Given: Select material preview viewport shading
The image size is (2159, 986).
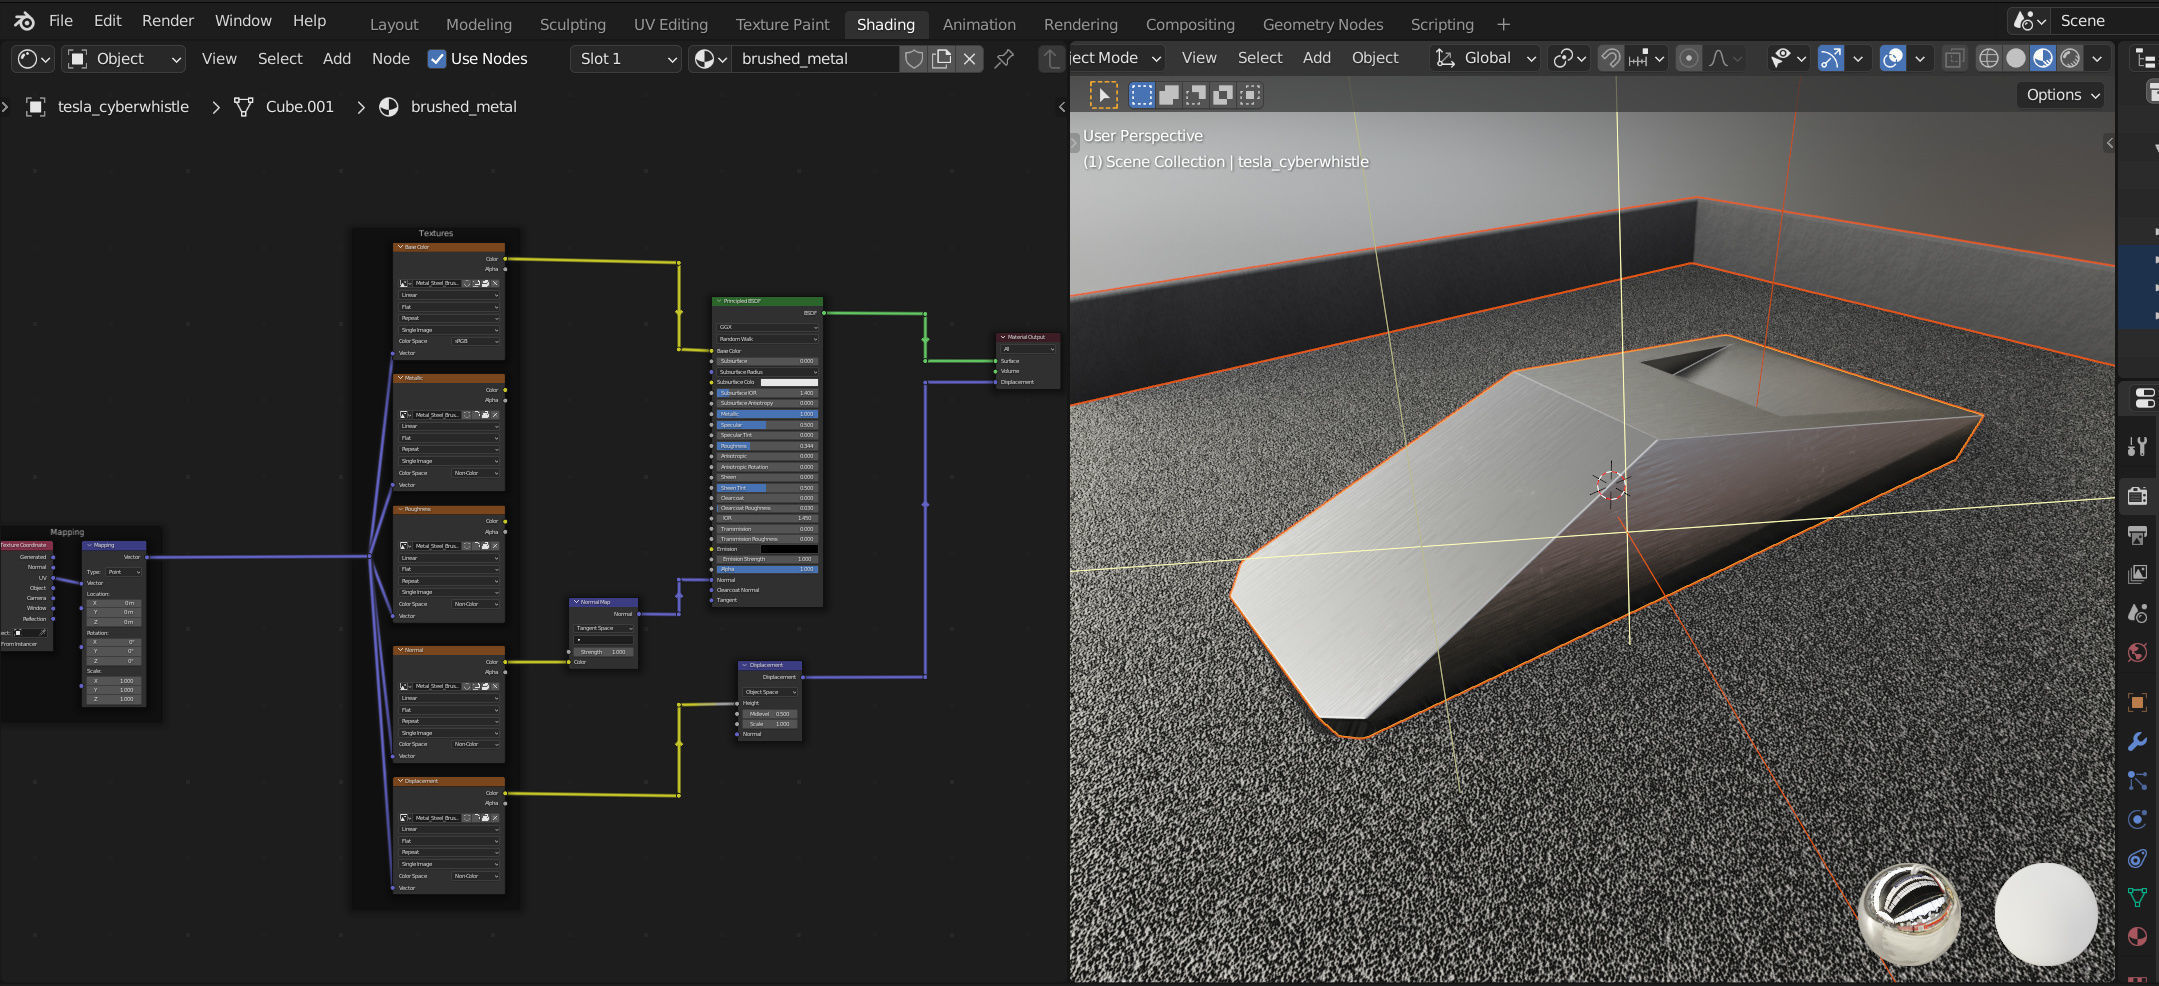Looking at the screenshot, I should point(2043,58).
